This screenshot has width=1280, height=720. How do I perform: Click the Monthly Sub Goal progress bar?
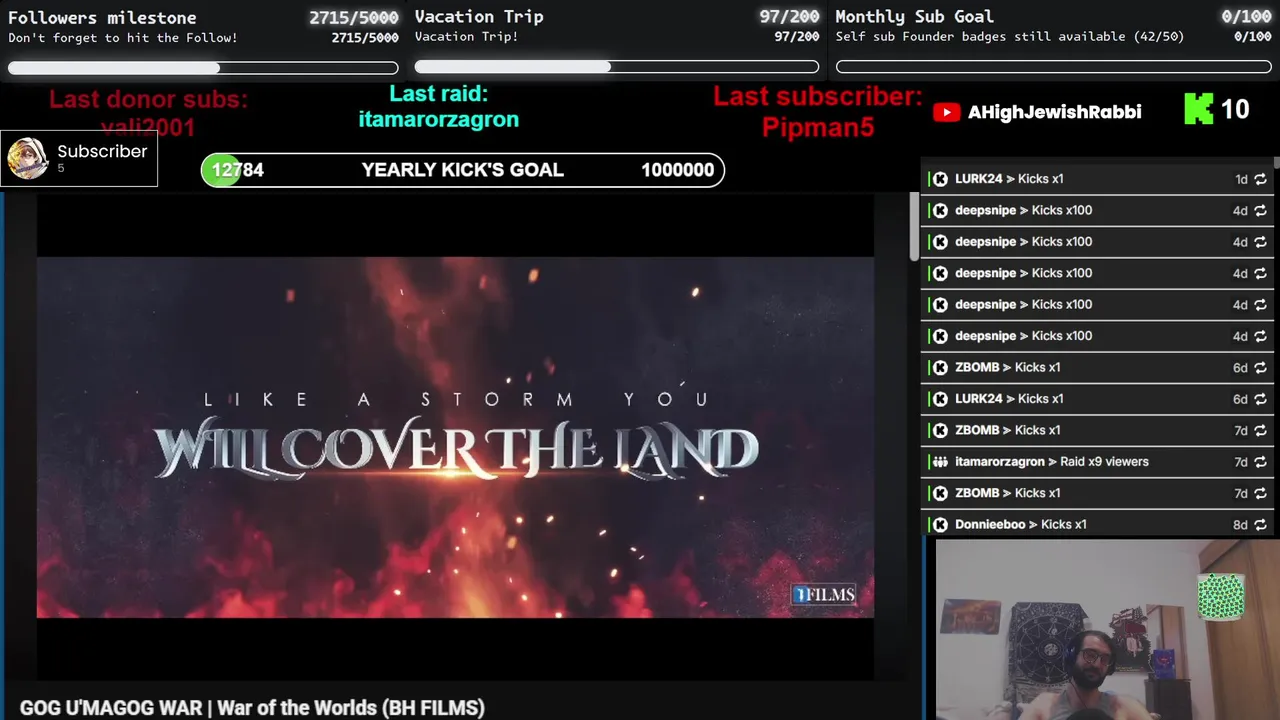coord(1054,67)
